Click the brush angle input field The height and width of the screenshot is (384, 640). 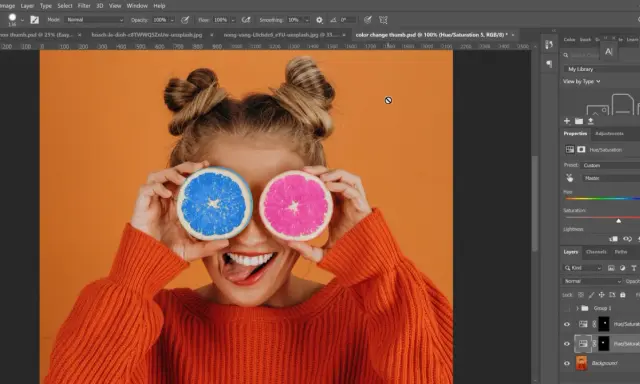coord(348,20)
